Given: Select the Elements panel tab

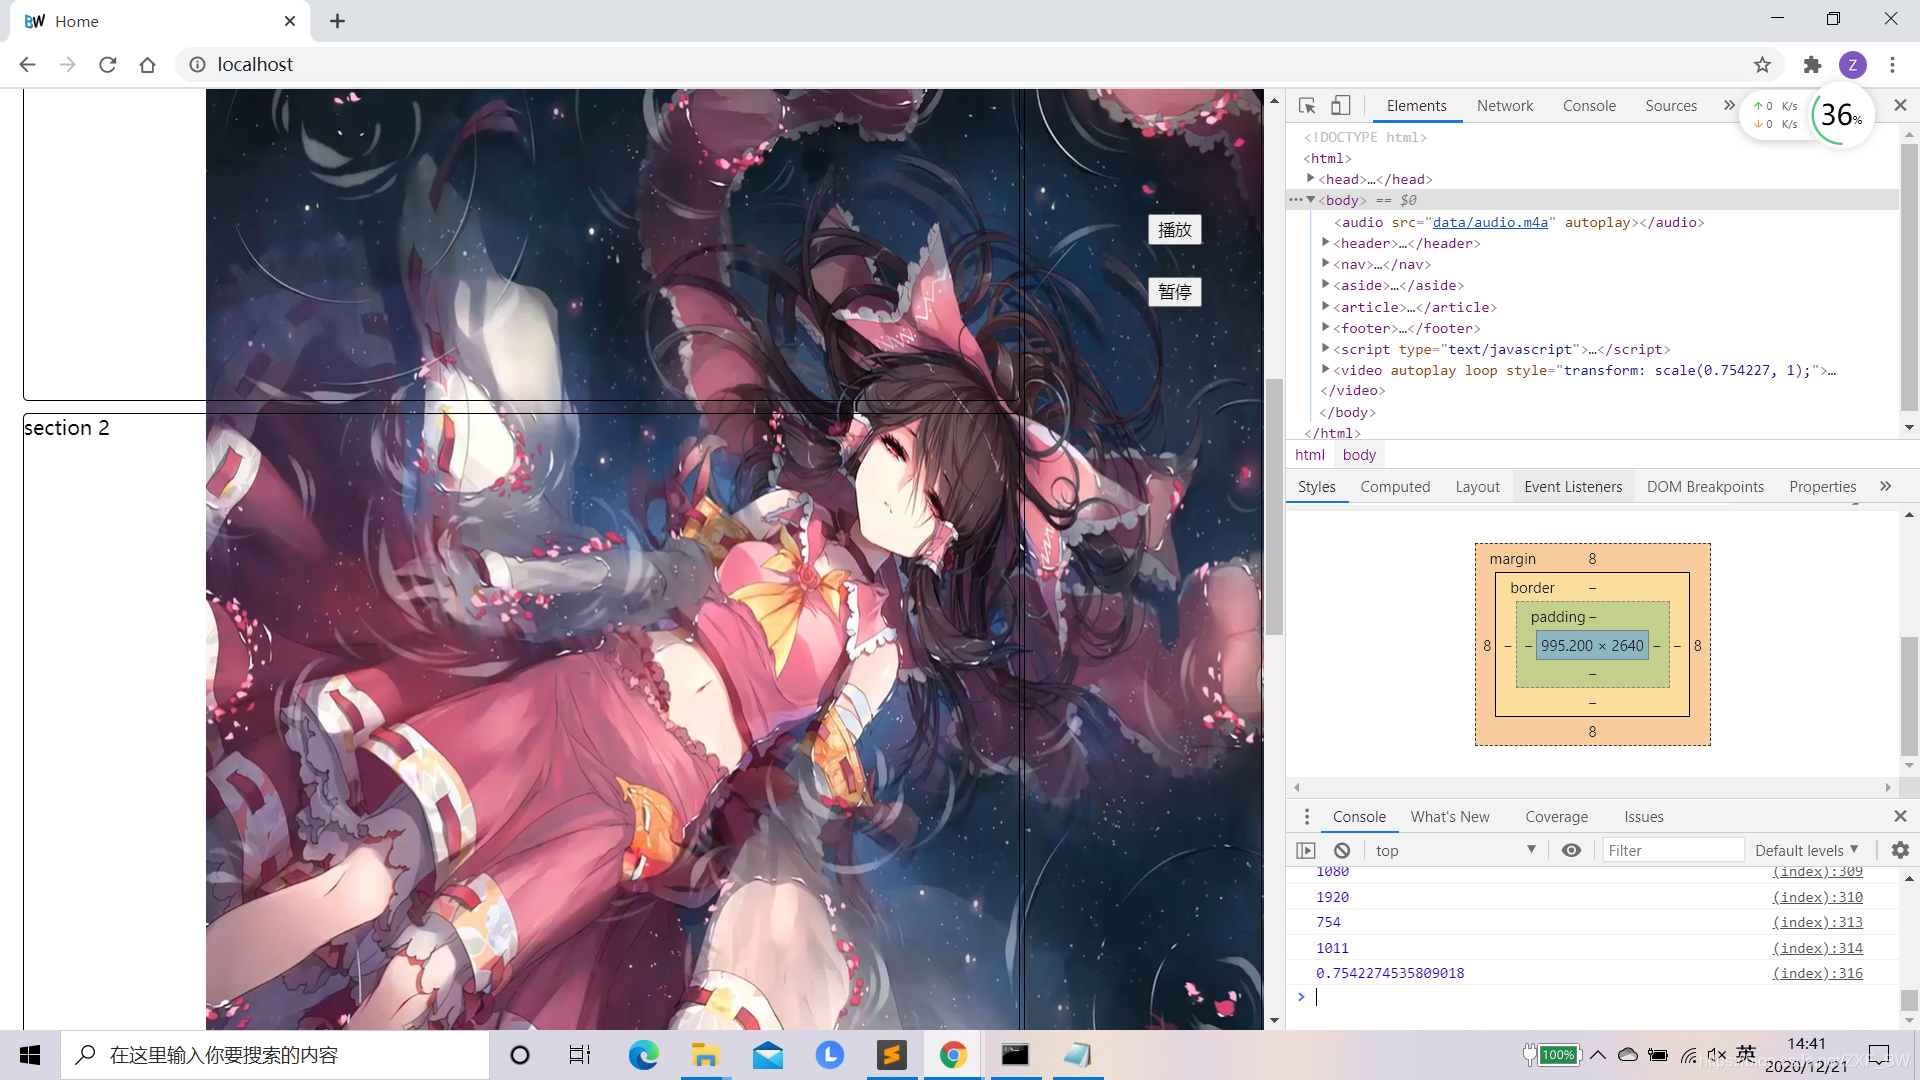Looking at the screenshot, I should click(1416, 106).
